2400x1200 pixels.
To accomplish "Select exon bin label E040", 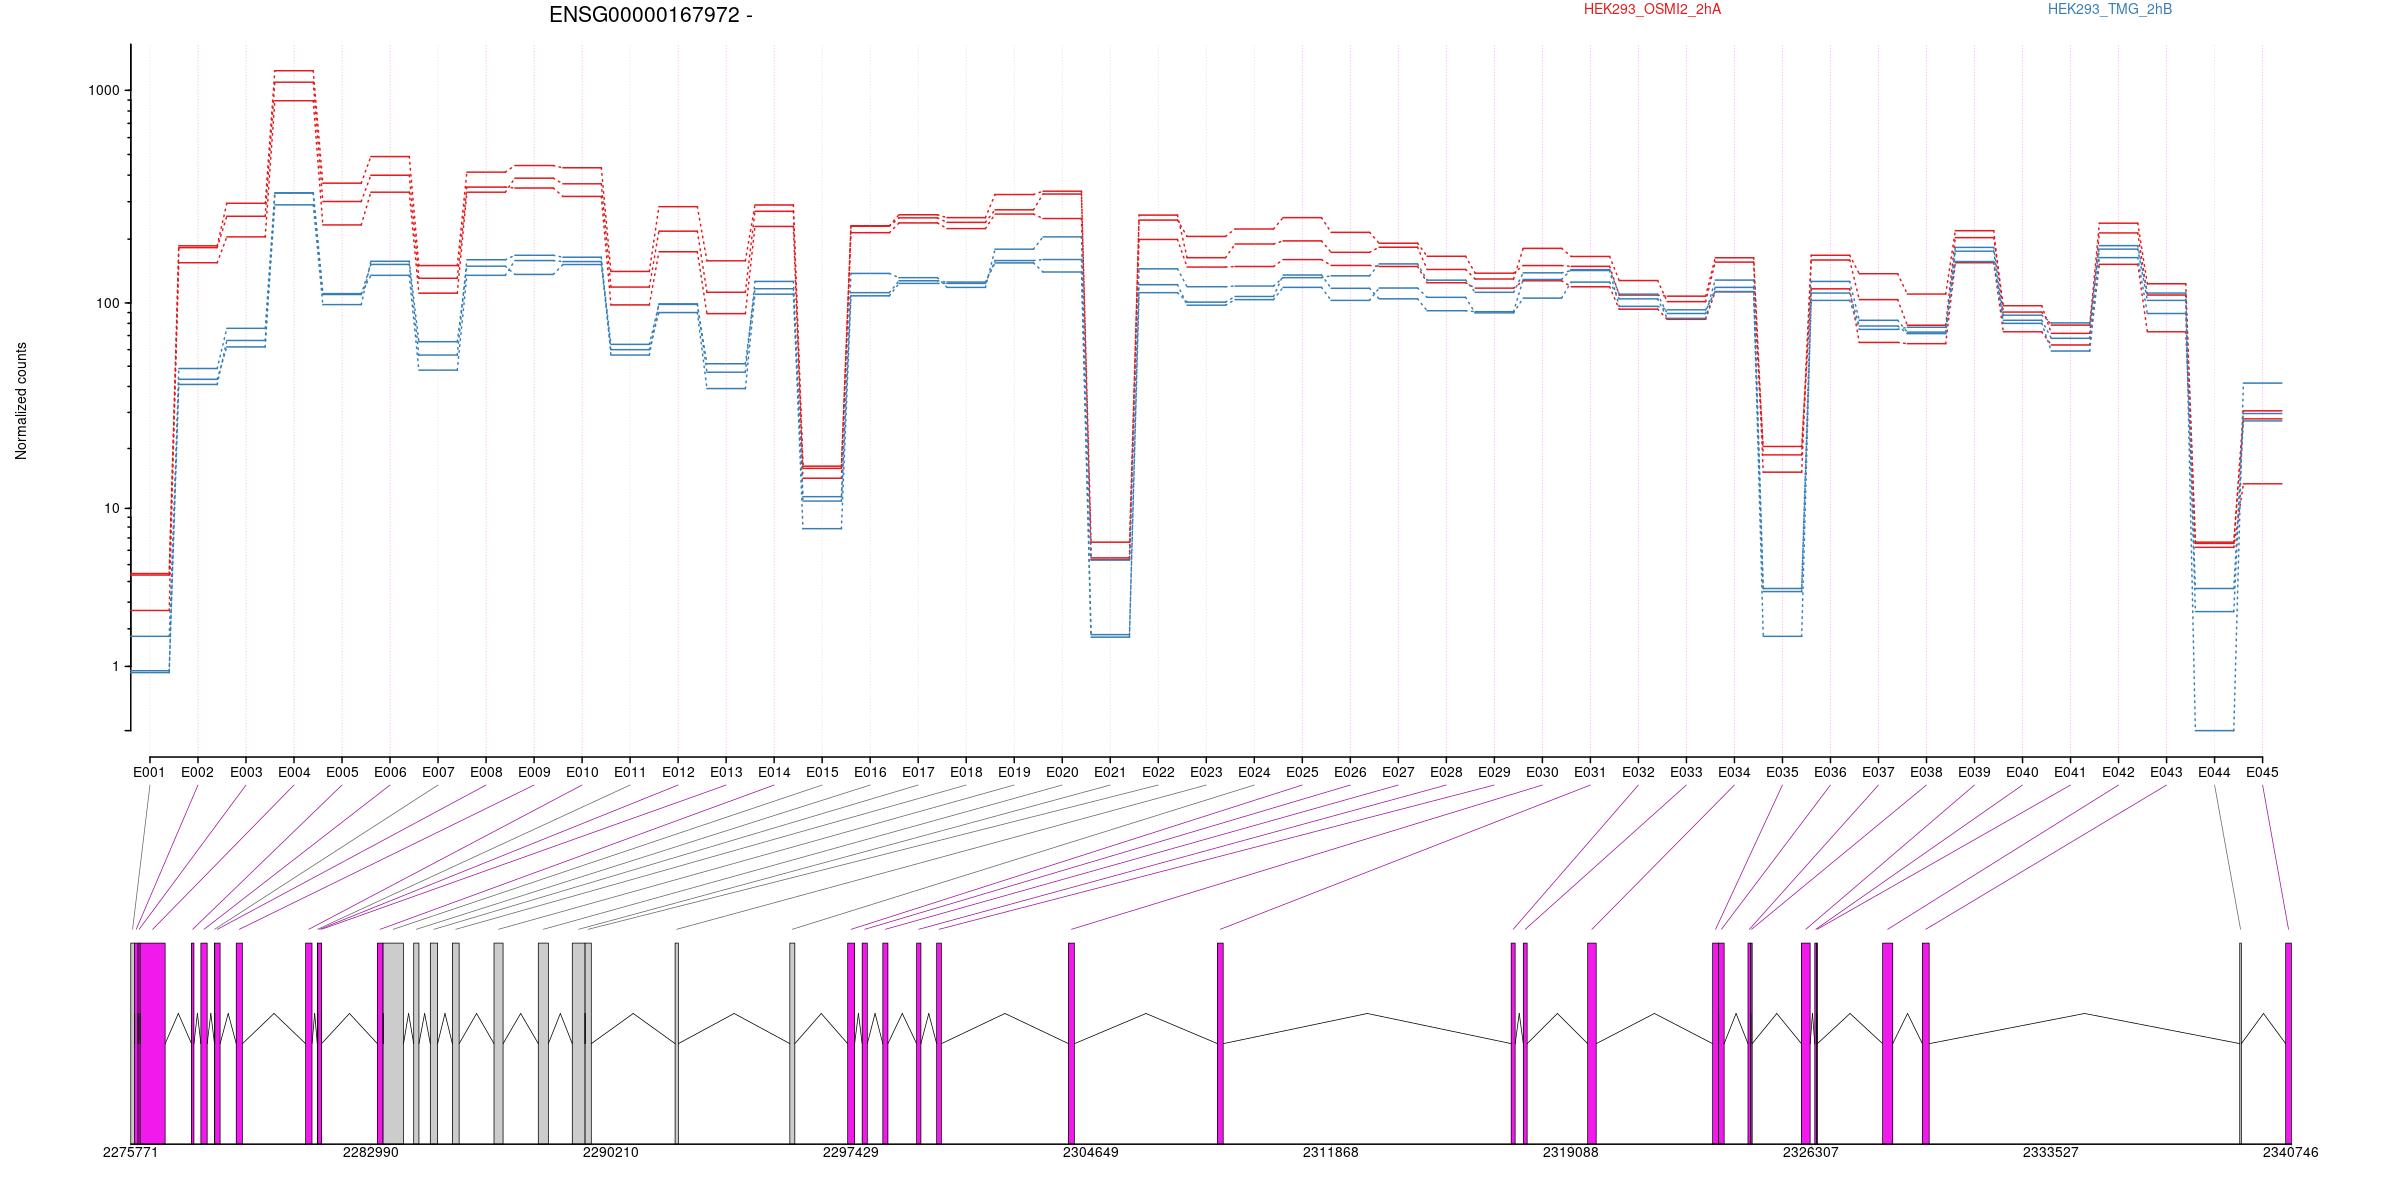I will click(2021, 772).
